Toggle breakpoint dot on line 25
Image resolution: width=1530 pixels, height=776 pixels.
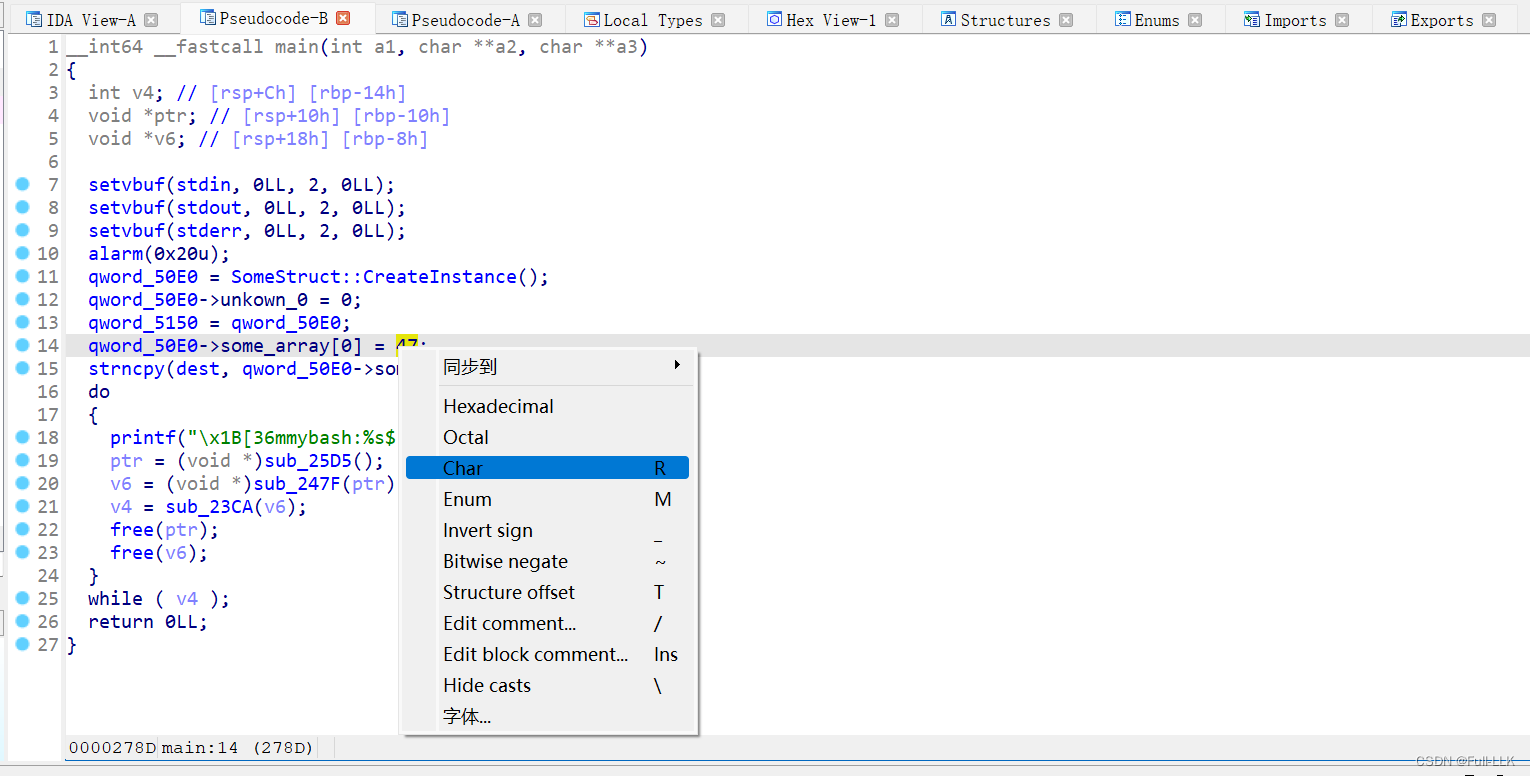pos(22,599)
